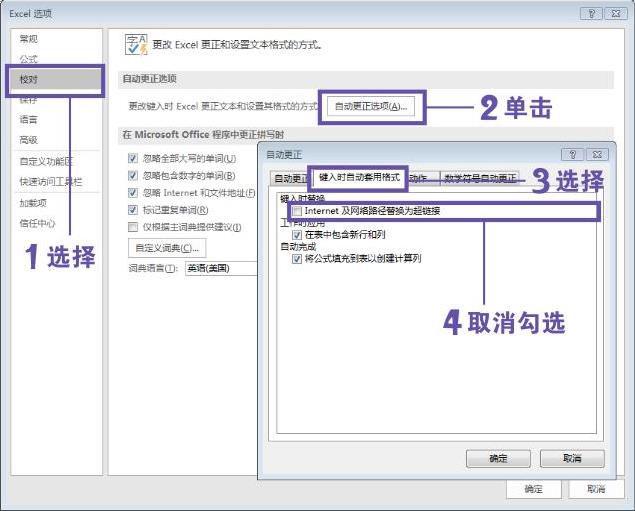Image resolution: width=635 pixels, height=511 pixels.
Task: Click 确定 in the Excel 选项 window
Action: coord(533,489)
